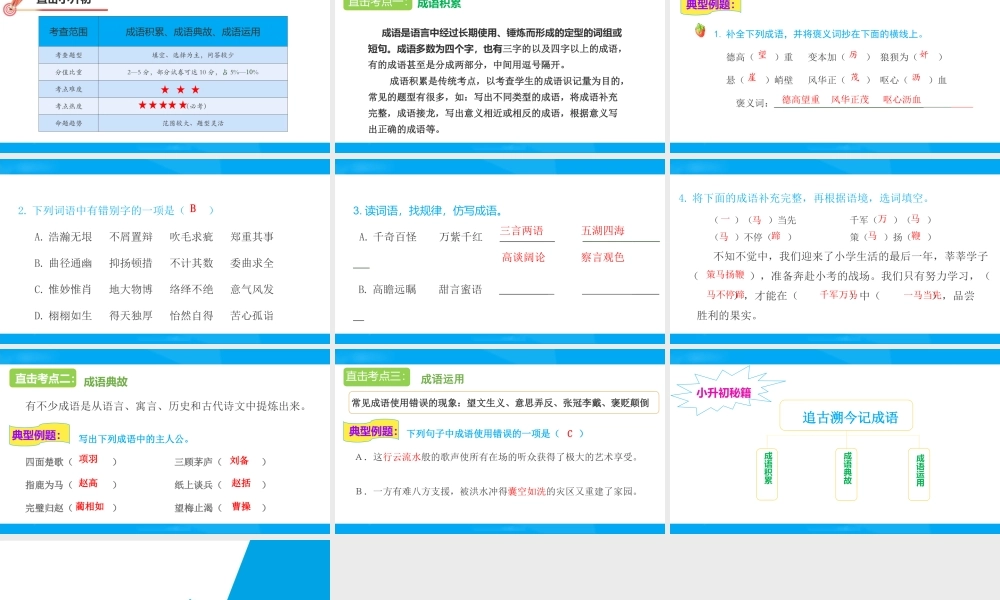Select the vertical 成语积累 box in the diagram
The height and width of the screenshot is (600, 1000).
767,474
